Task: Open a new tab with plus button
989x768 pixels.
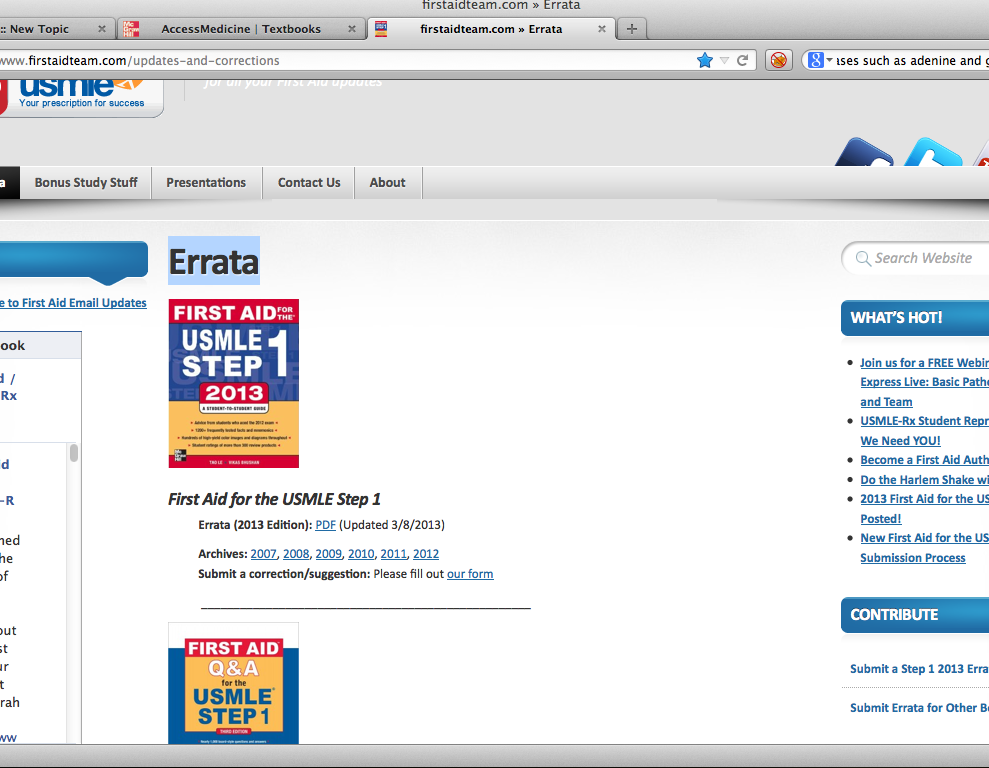Action: tap(631, 28)
